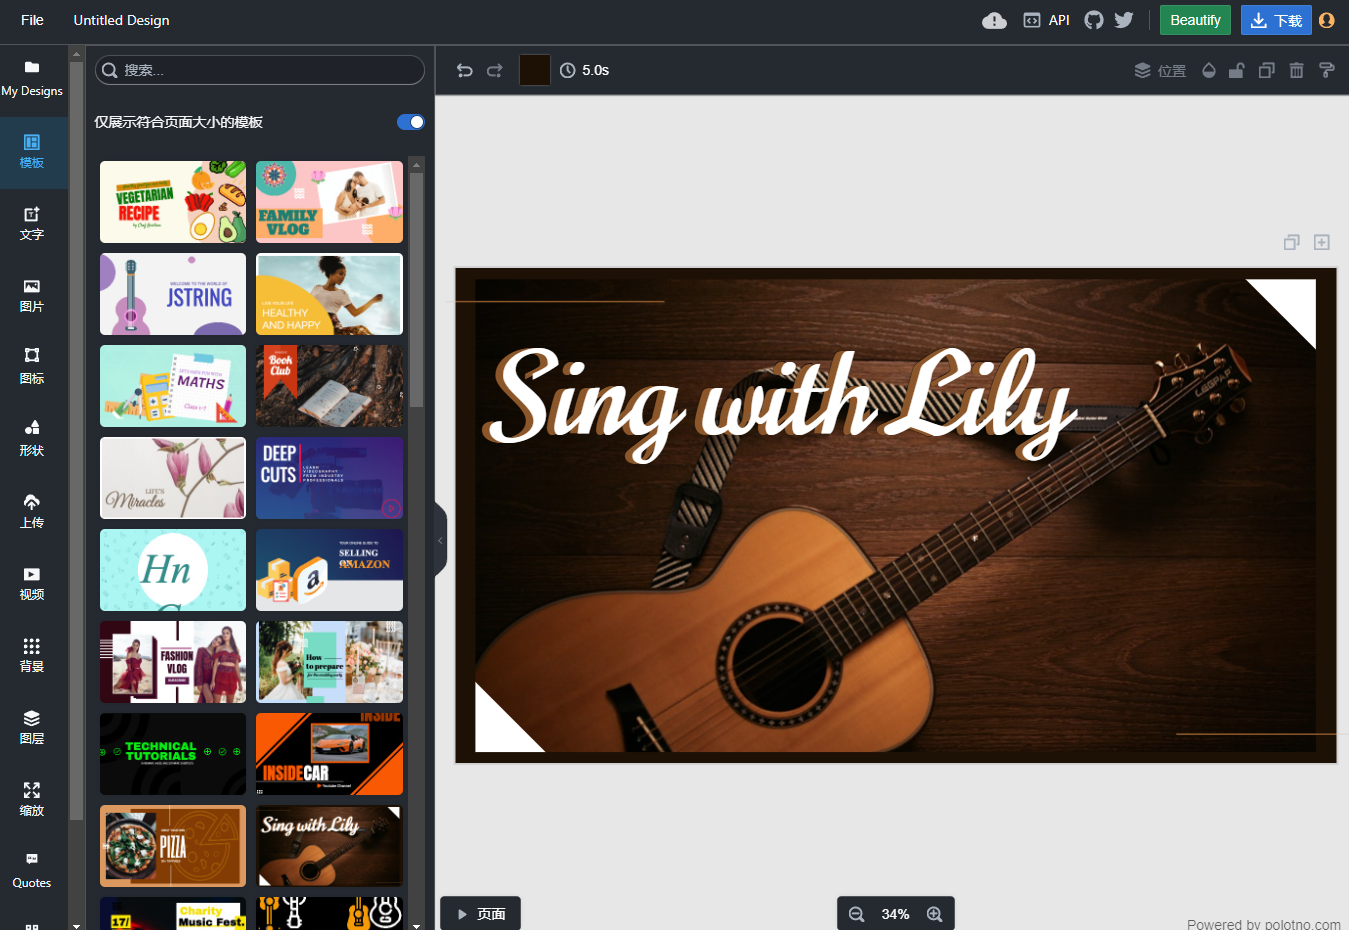This screenshot has height=930, width=1349.
Task: Select the Deep Cuts template
Action: (329, 478)
